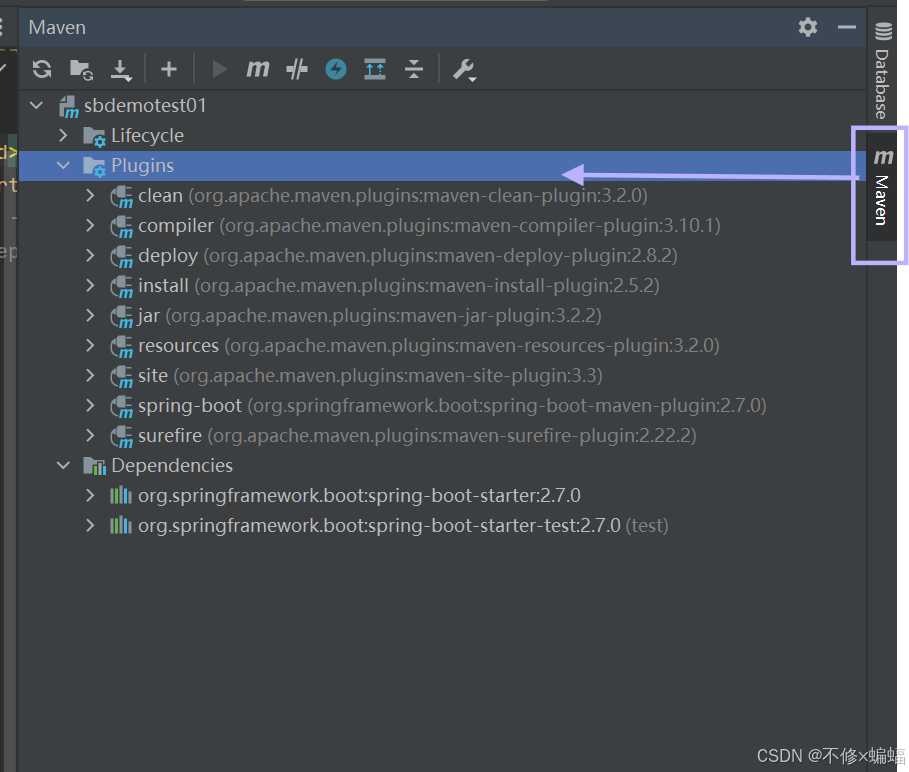This screenshot has width=909, height=772.
Task: Click spring-boot-starter-test library icon
Action: [x=121, y=526]
